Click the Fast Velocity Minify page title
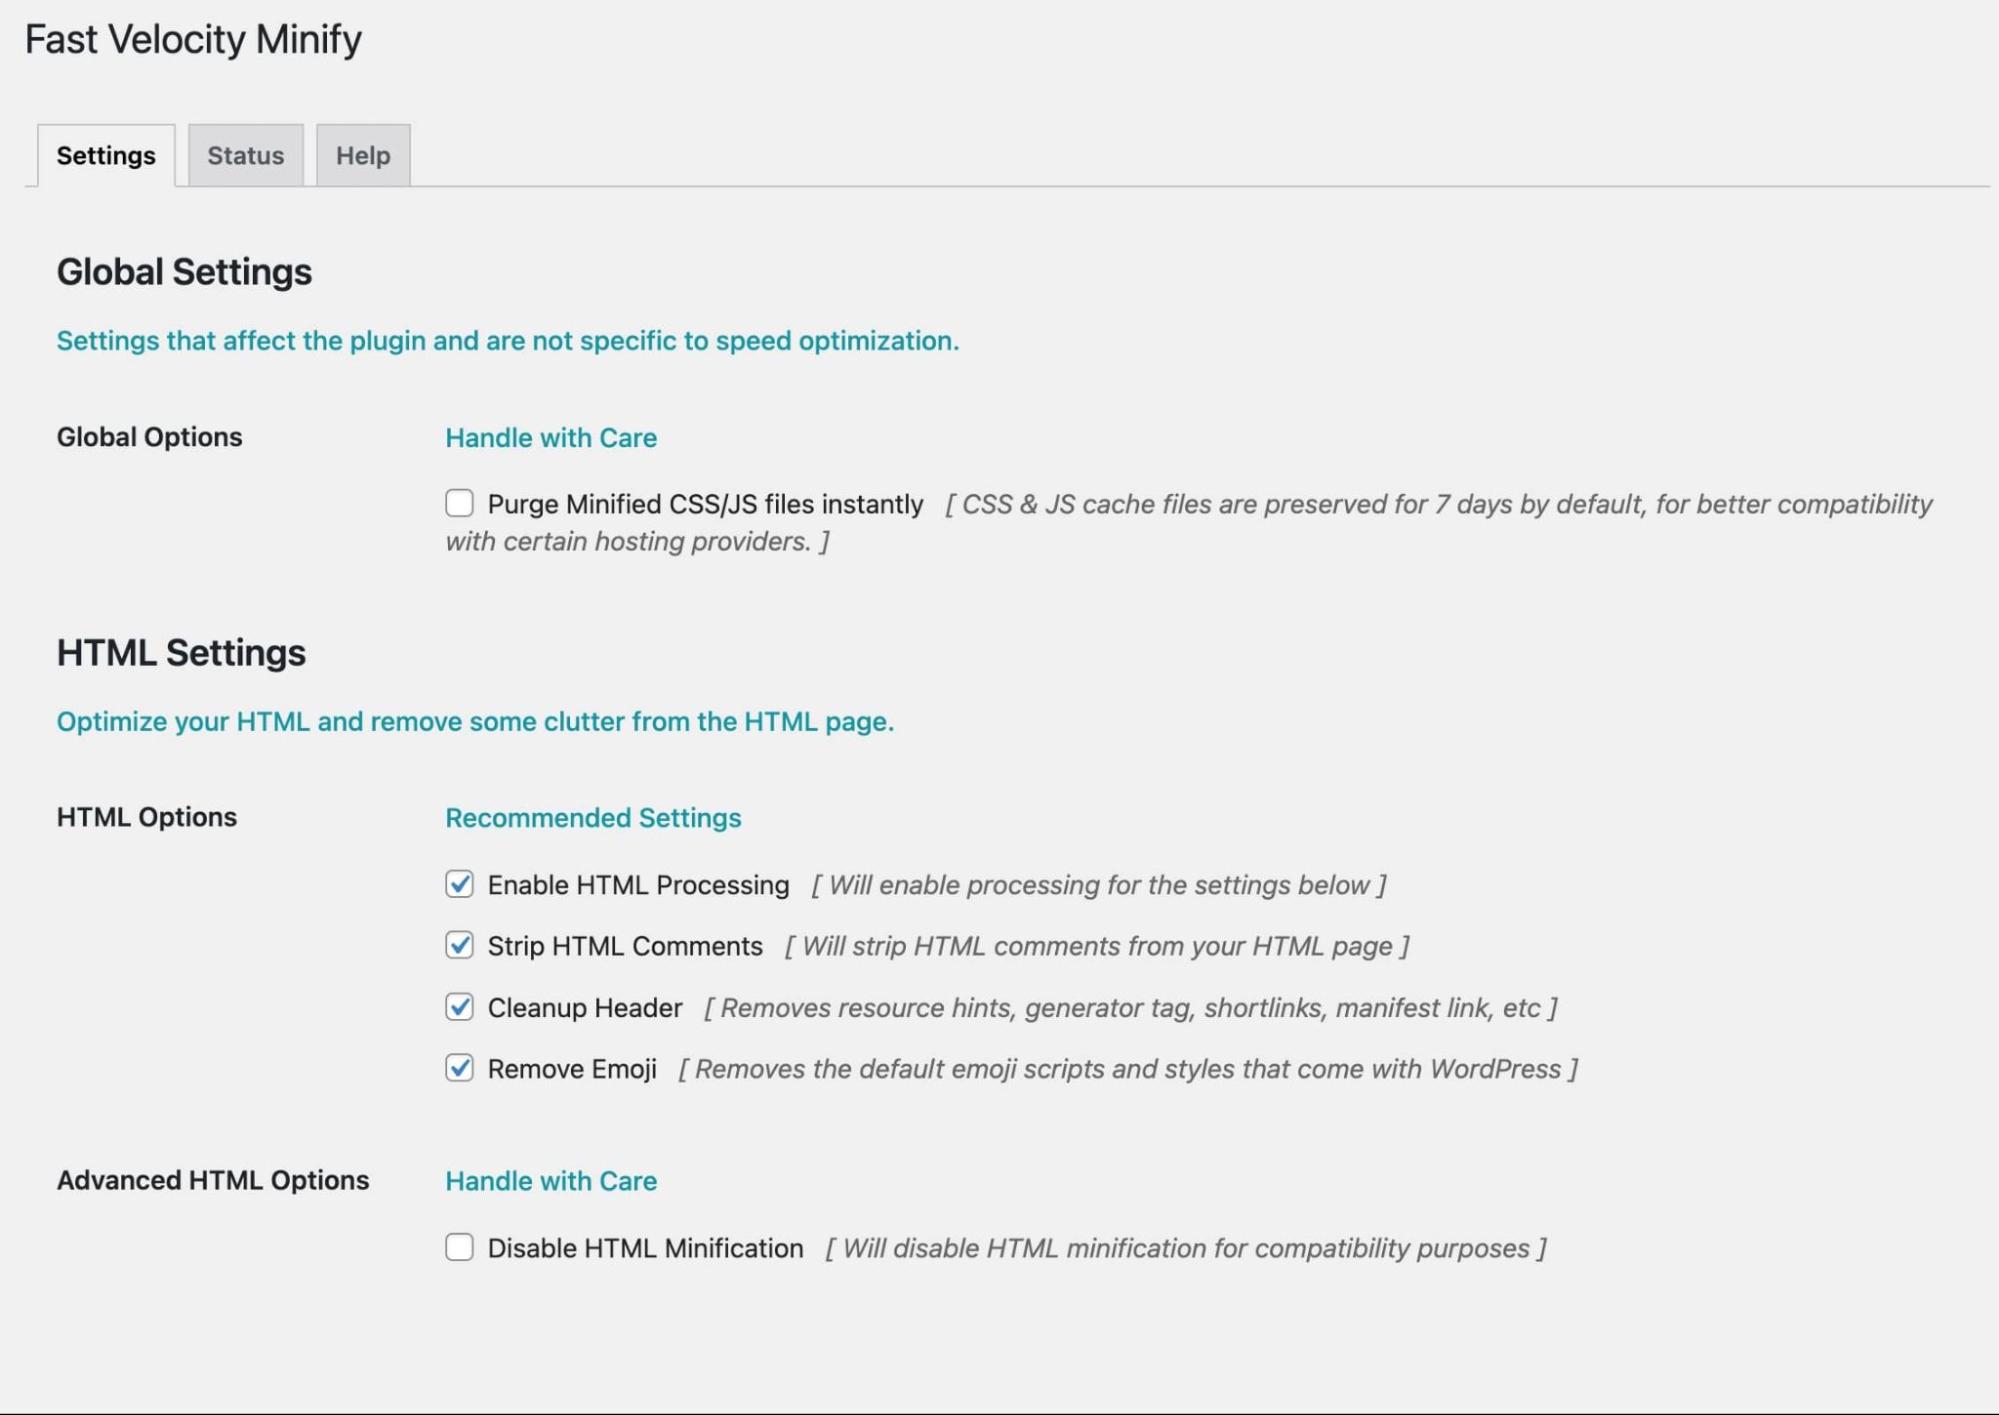Screen dimensions: 1999x1415 (194, 39)
